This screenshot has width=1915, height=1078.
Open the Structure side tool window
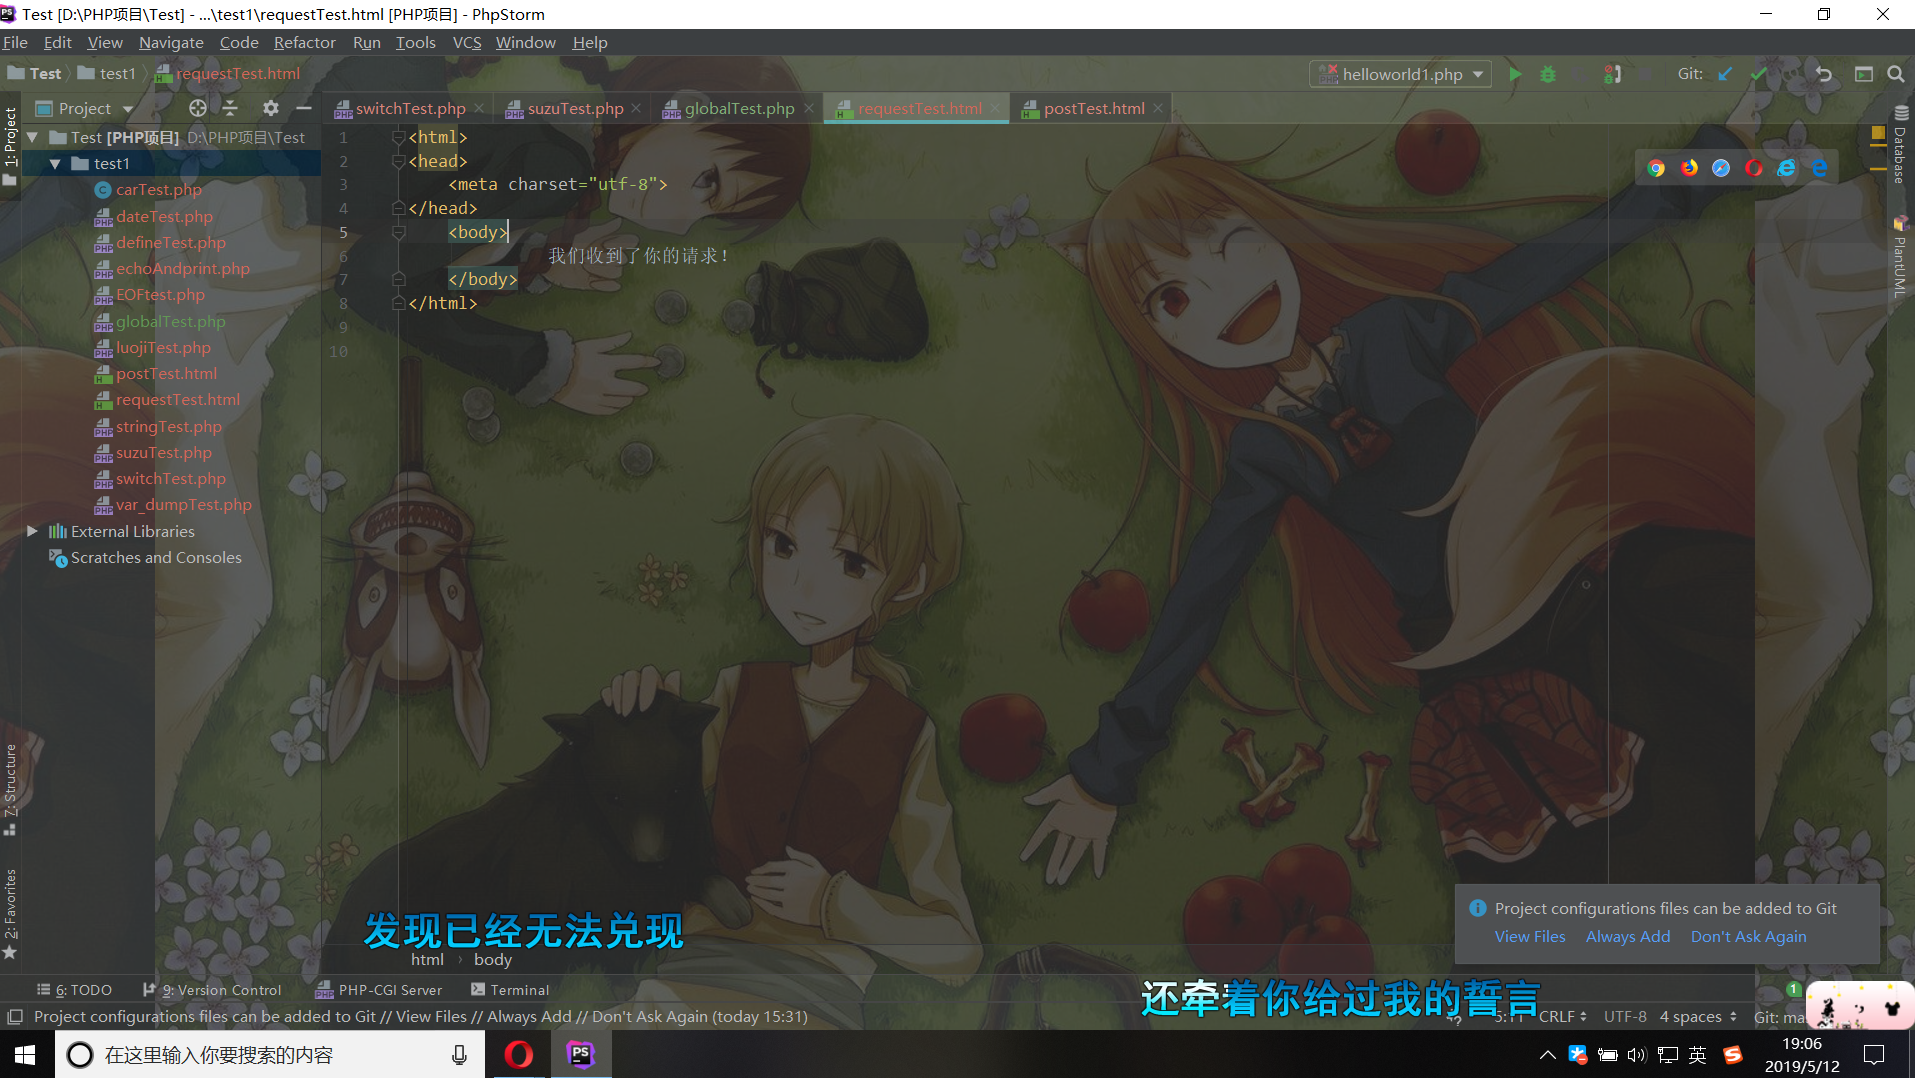(10, 788)
